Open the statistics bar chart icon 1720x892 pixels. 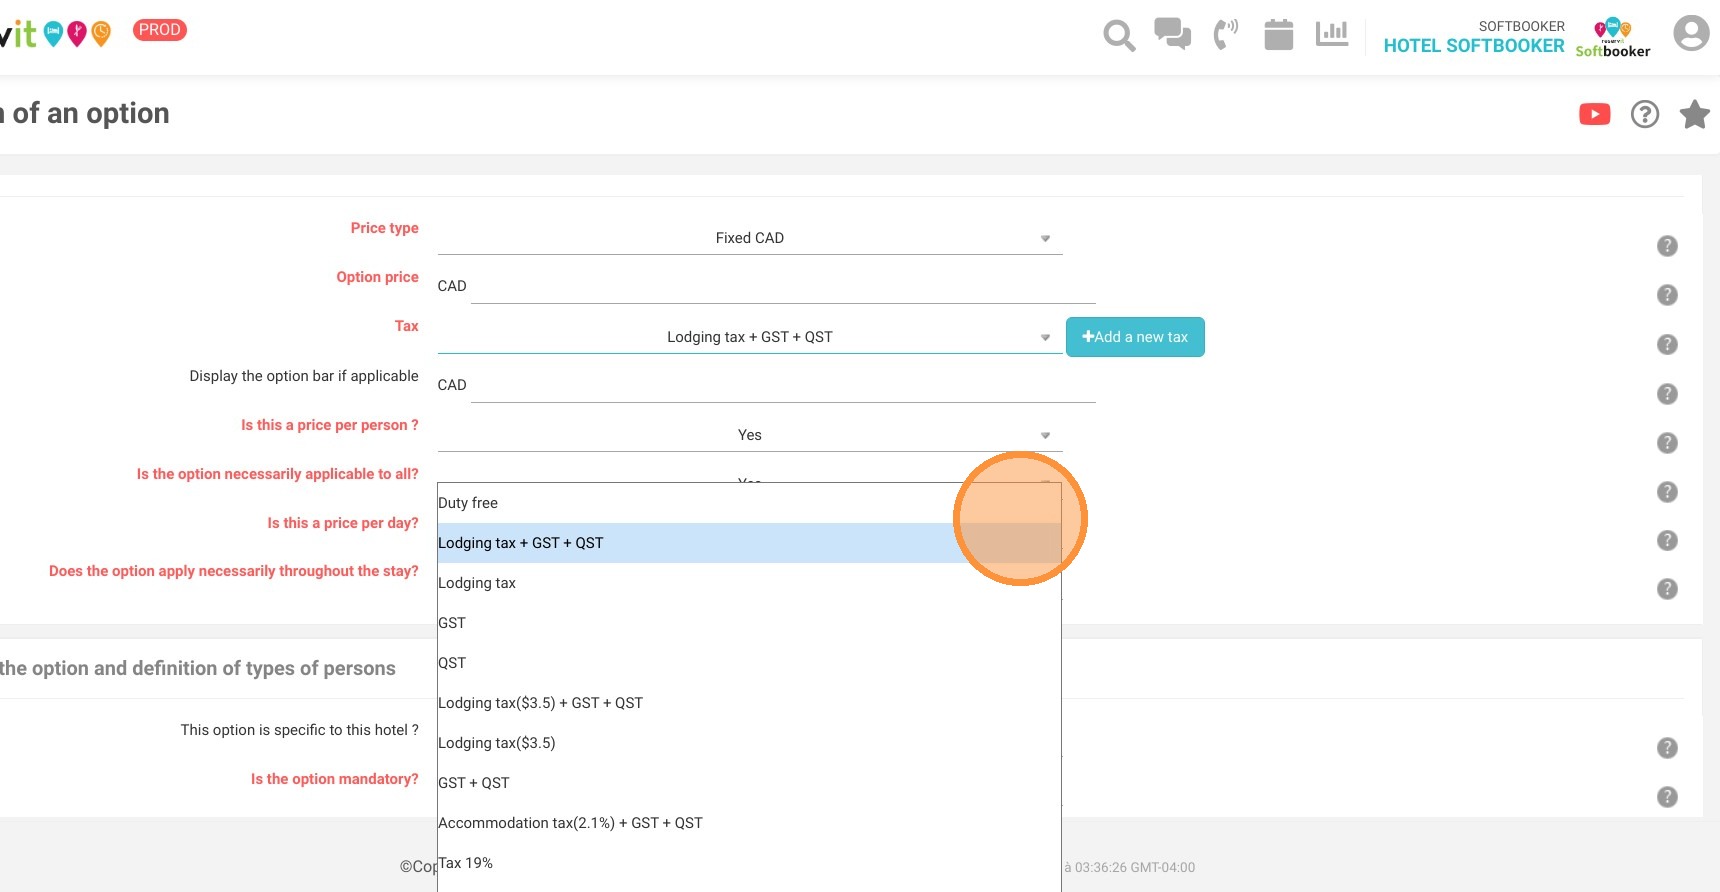click(1332, 33)
